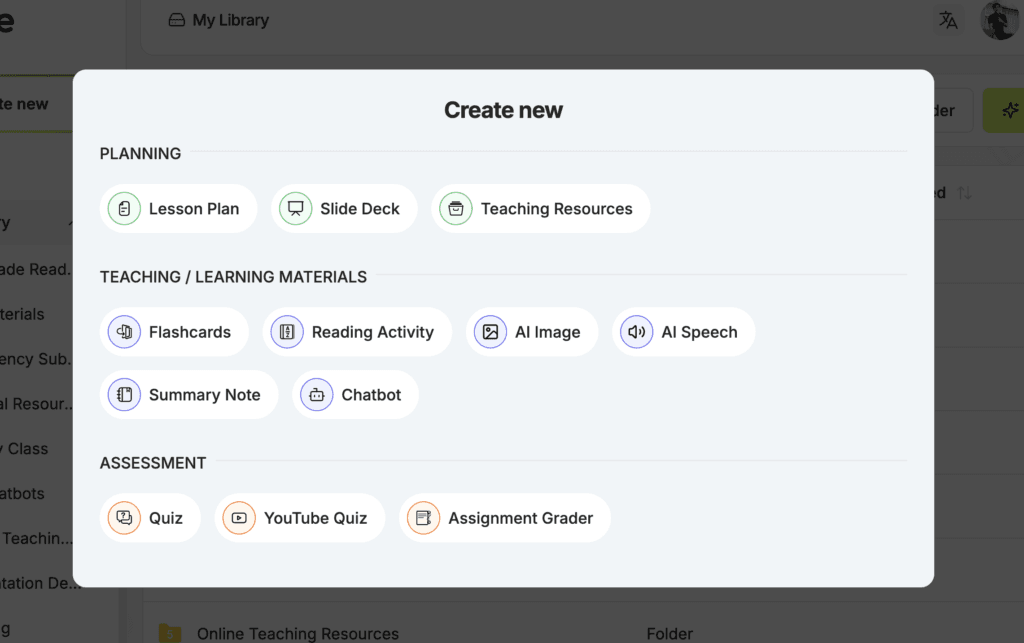Select sidebar item ending in 'atbots'
The width and height of the screenshot is (1024, 643).
(22, 494)
